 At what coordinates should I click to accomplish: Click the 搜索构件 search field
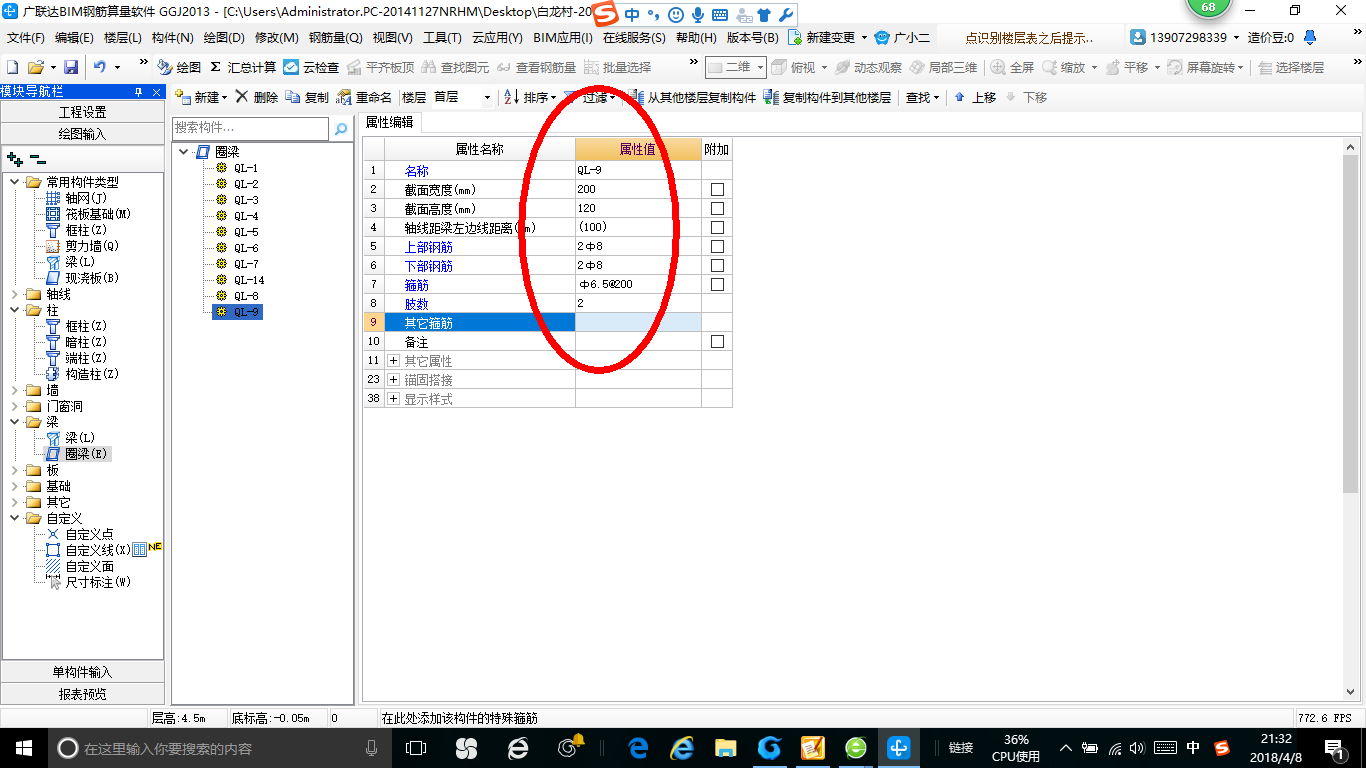pyautogui.click(x=250, y=128)
